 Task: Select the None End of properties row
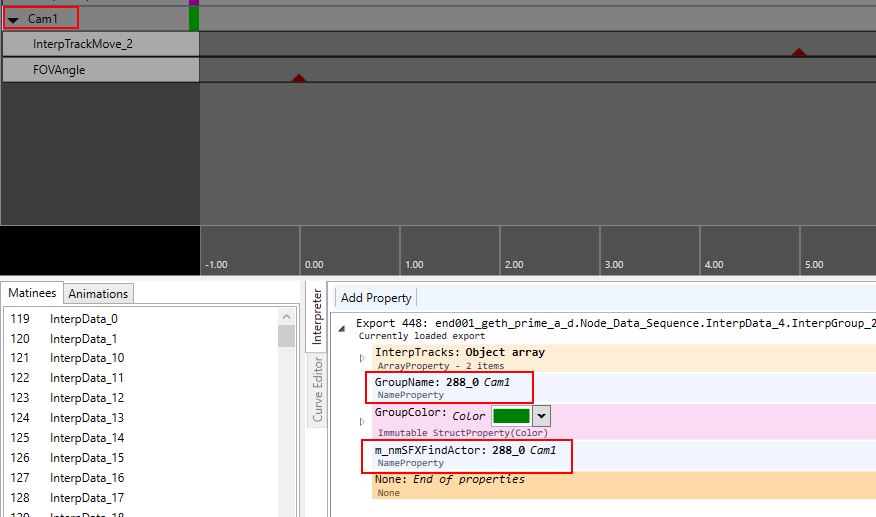pos(623,485)
